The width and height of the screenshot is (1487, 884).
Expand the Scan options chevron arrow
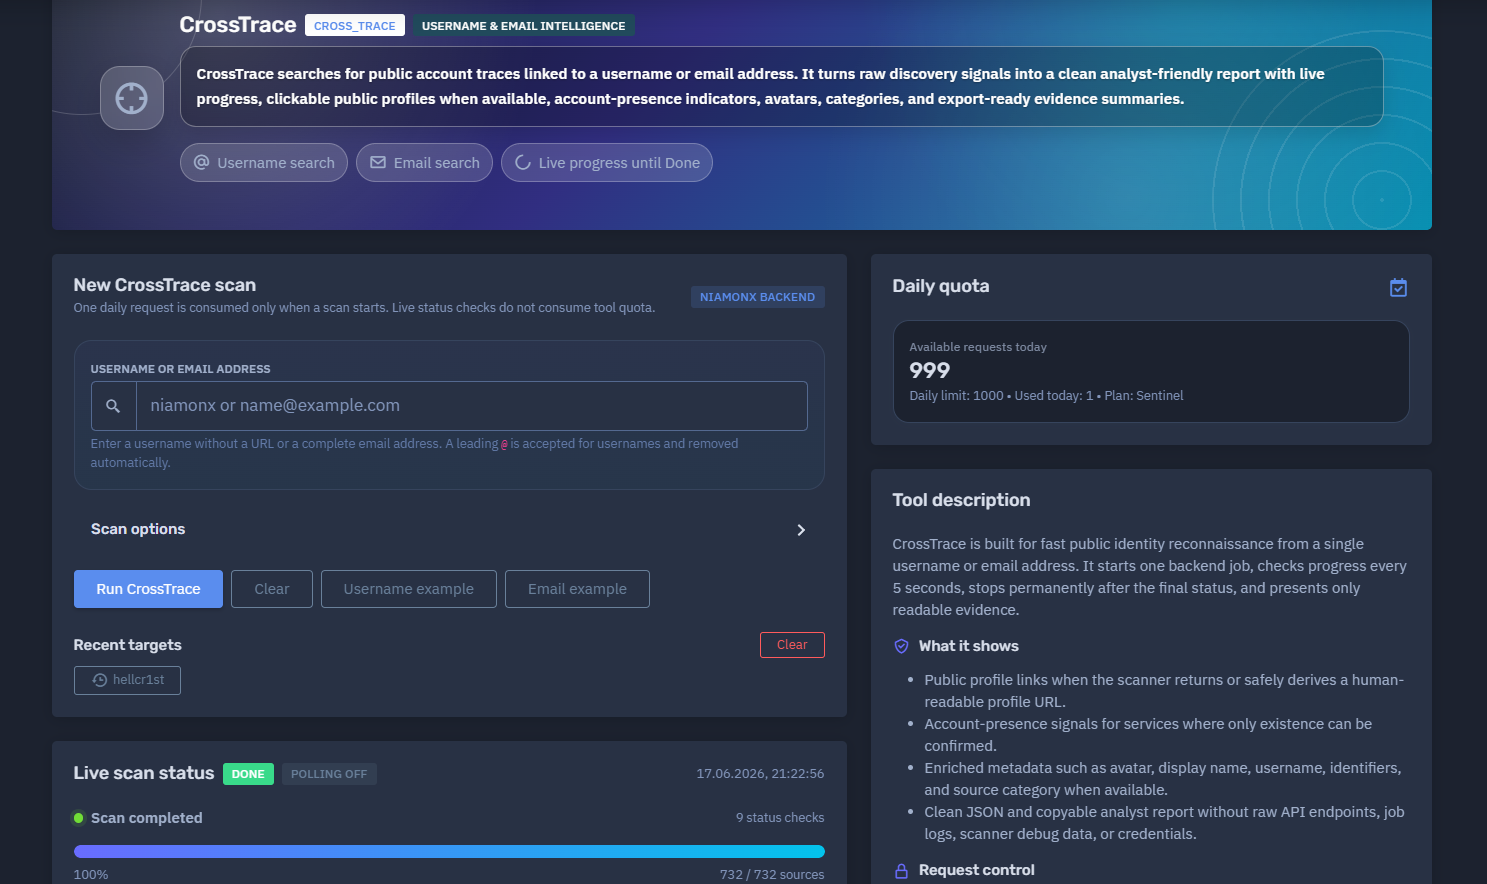click(801, 530)
